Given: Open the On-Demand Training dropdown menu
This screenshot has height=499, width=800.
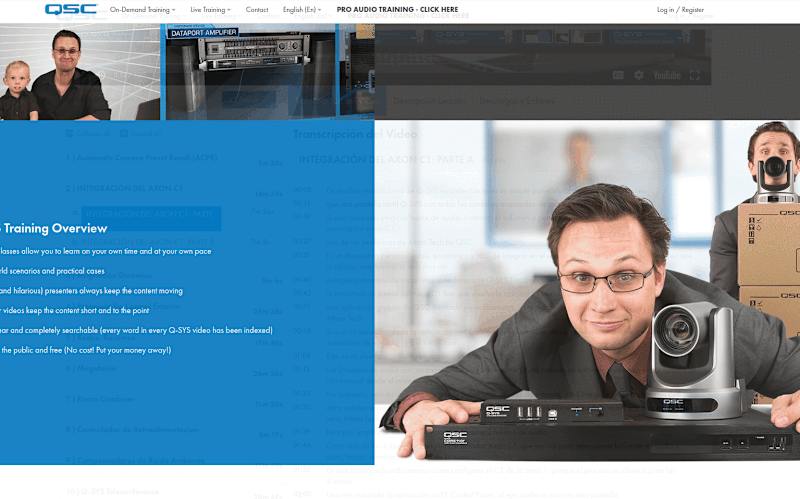Looking at the screenshot, I should pos(142,10).
